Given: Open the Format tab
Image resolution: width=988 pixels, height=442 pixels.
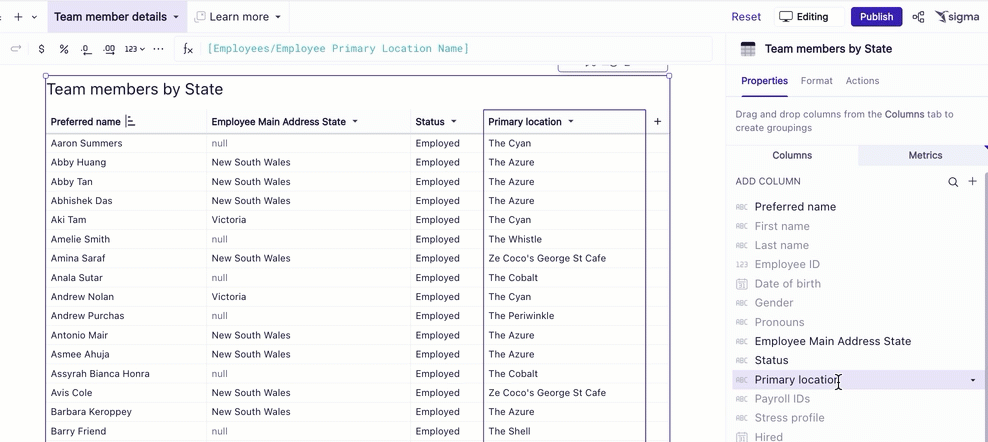Looking at the screenshot, I should pyautogui.click(x=817, y=81).
